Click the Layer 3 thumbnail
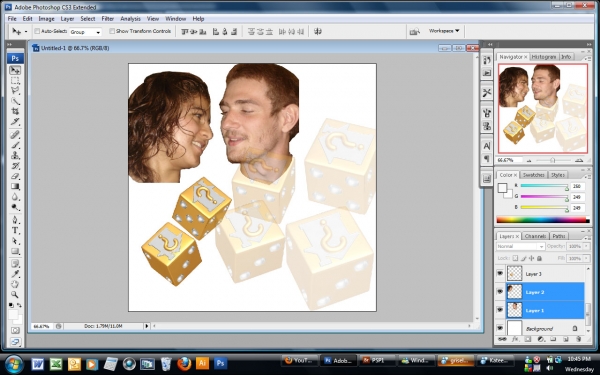Screen dimensions: 600x375 (514, 274)
